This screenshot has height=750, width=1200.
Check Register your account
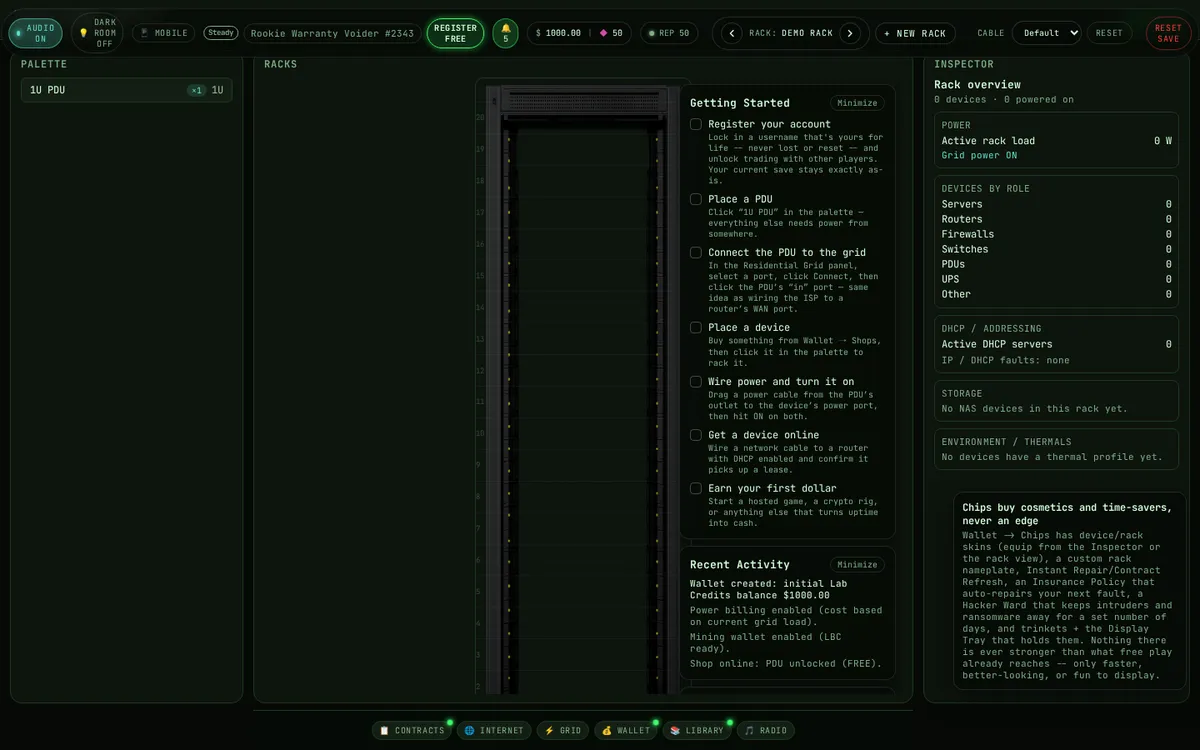pyautogui.click(x=696, y=124)
